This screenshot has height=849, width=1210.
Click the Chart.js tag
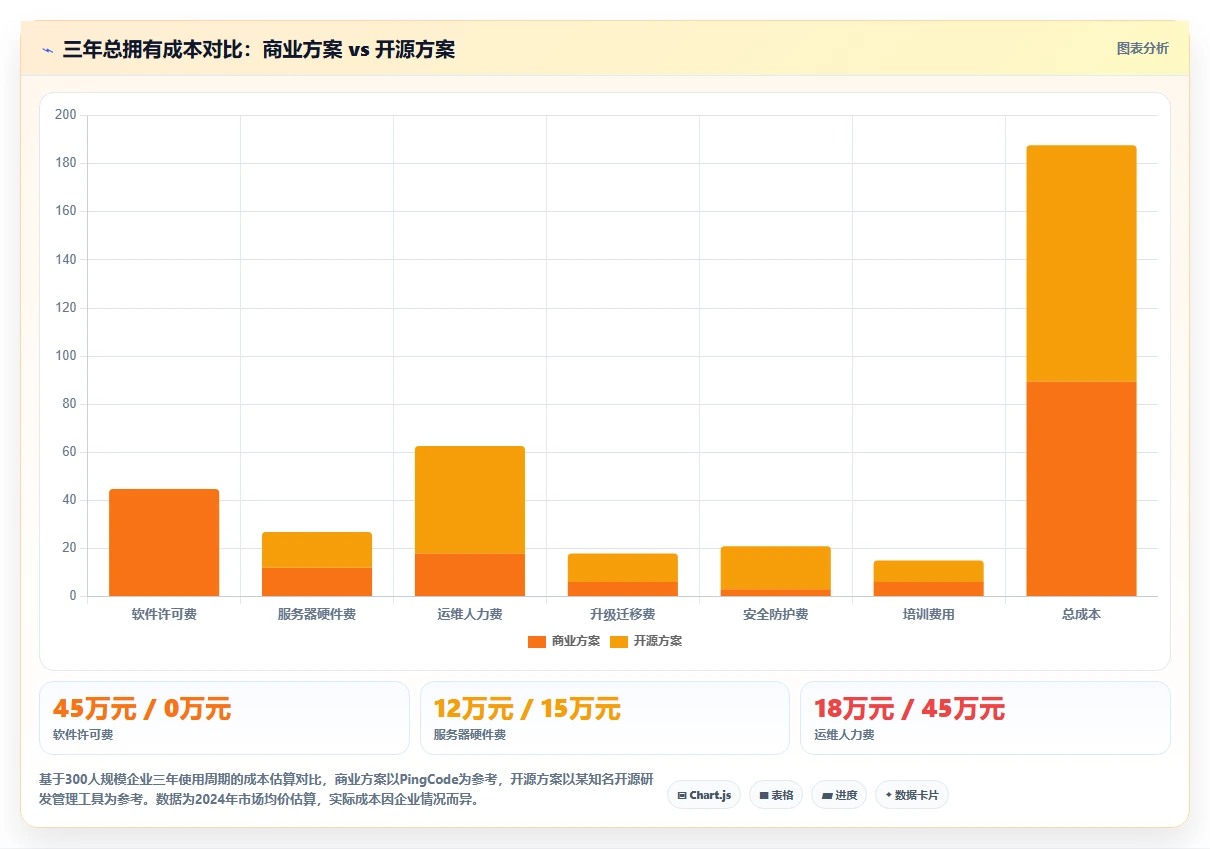pos(704,795)
